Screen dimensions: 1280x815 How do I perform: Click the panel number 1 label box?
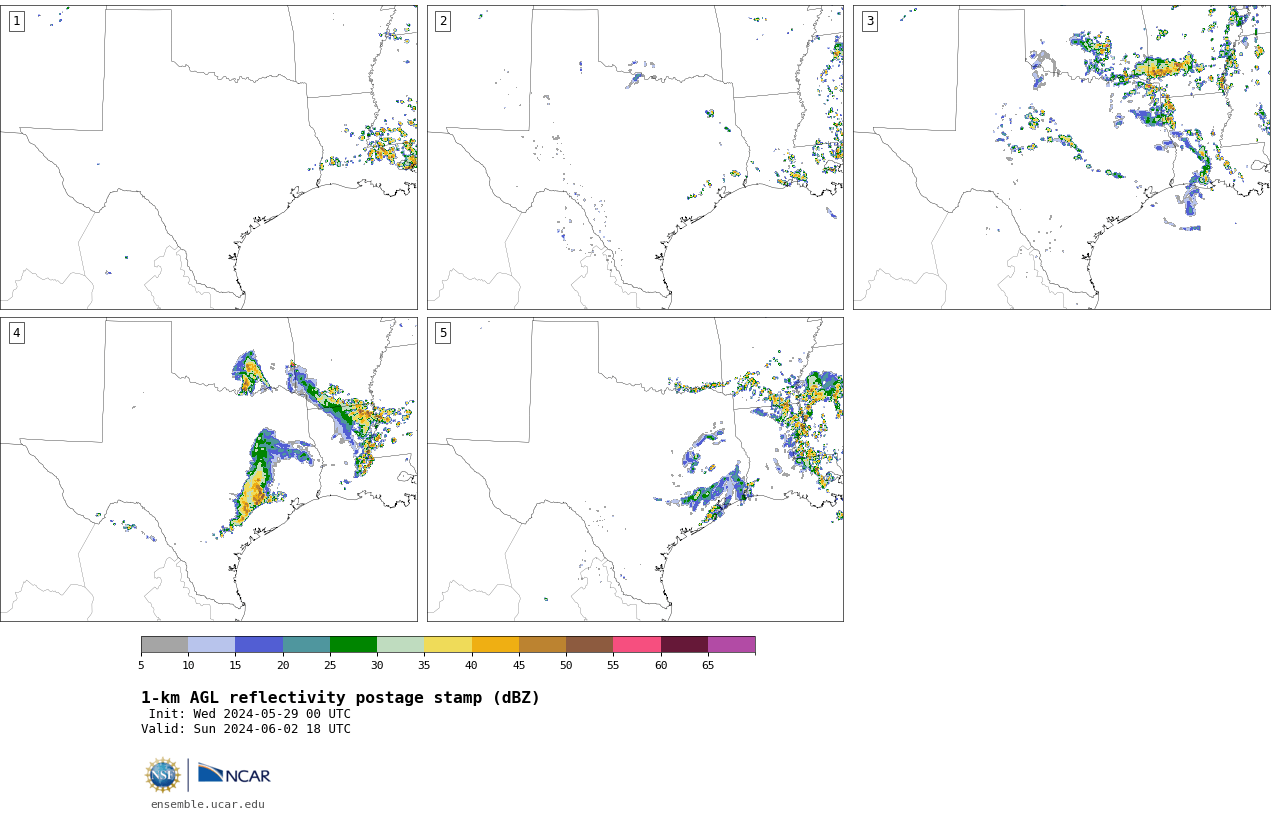click(x=16, y=21)
